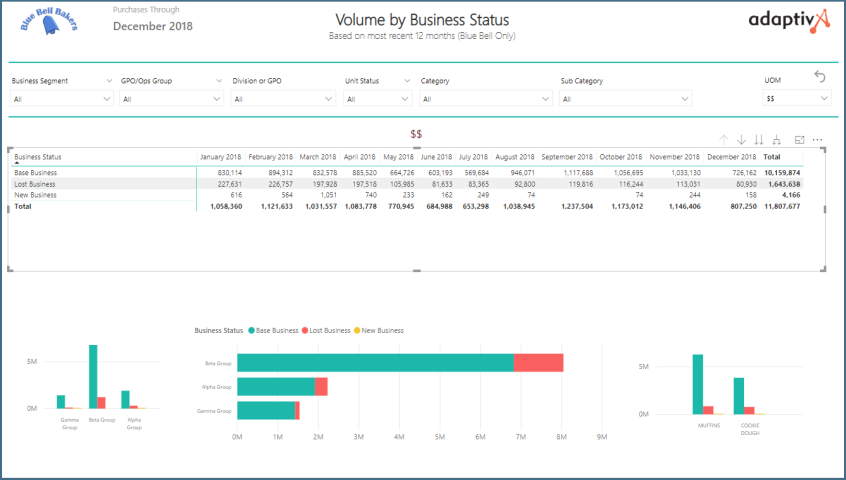Sort table by Total column header

point(771,157)
